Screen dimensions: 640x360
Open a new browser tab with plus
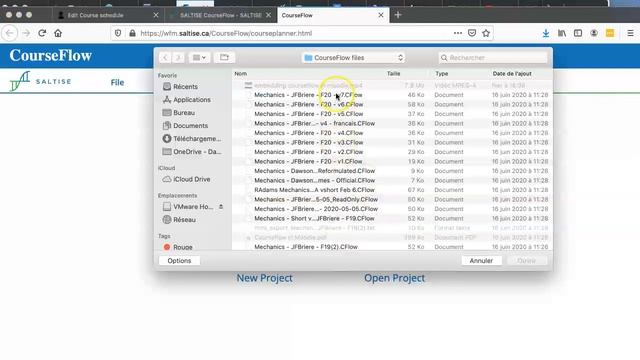[x=398, y=15]
